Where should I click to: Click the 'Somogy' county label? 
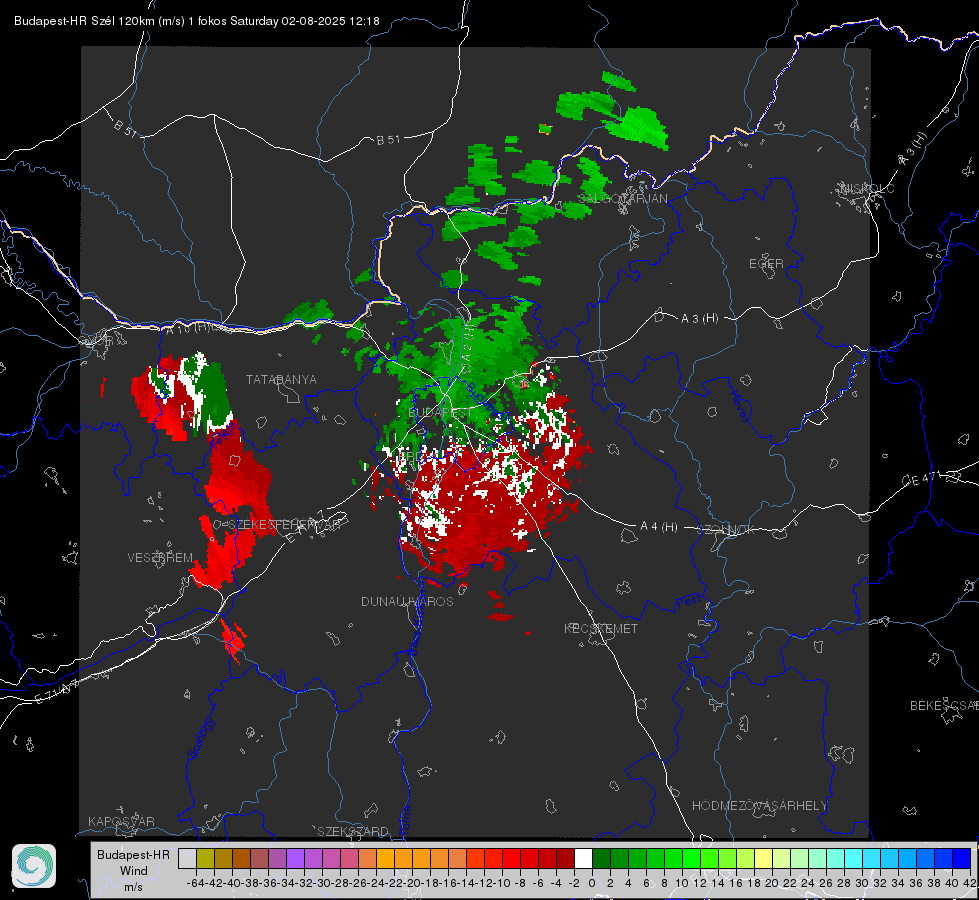pos(201,738)
